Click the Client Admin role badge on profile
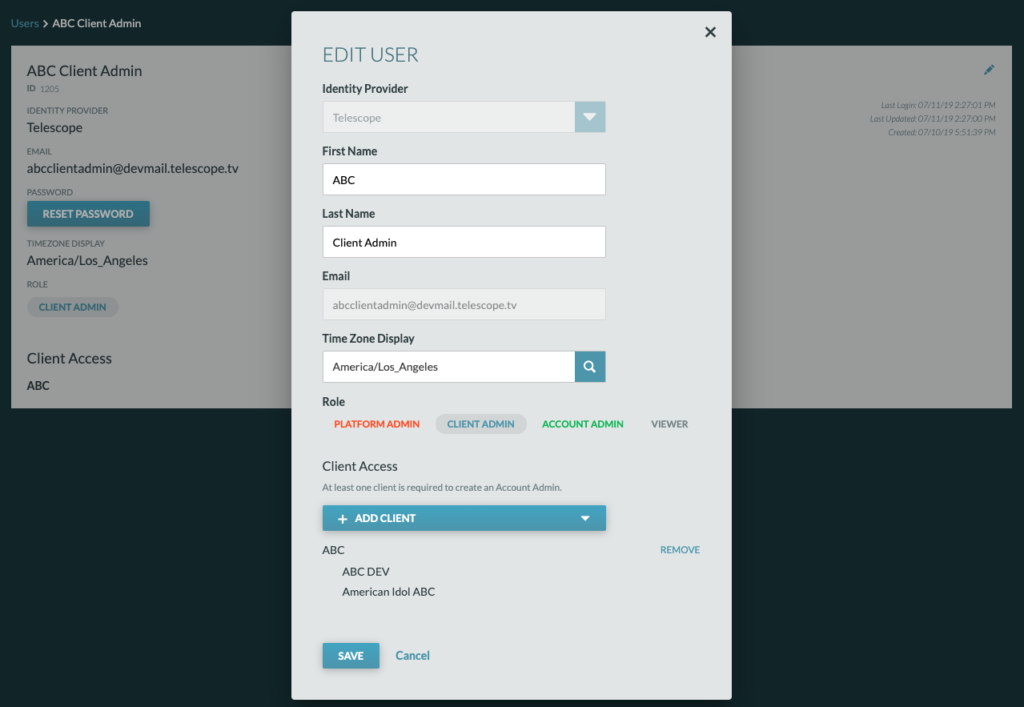 72,307
